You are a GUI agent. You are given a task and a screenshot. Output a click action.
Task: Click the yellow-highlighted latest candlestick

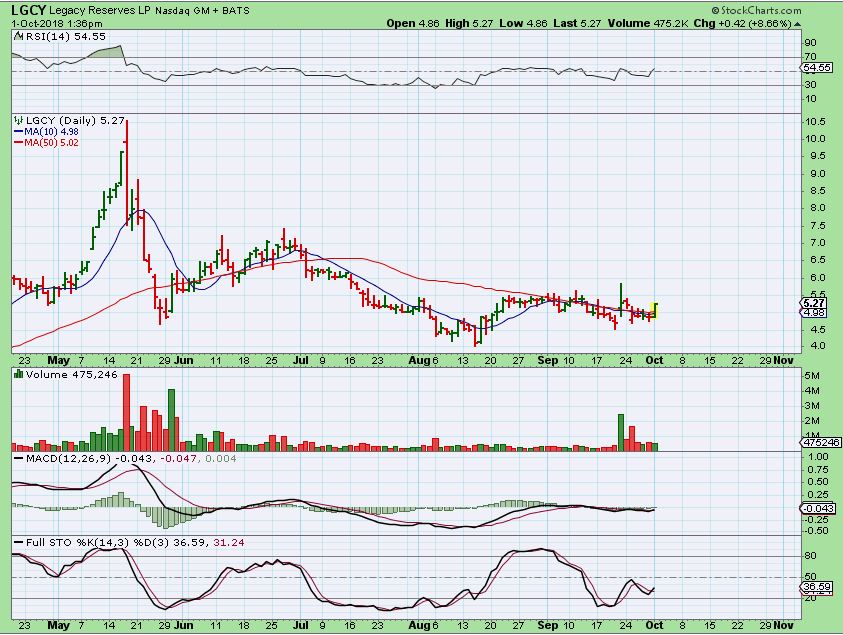coord(654,310)
